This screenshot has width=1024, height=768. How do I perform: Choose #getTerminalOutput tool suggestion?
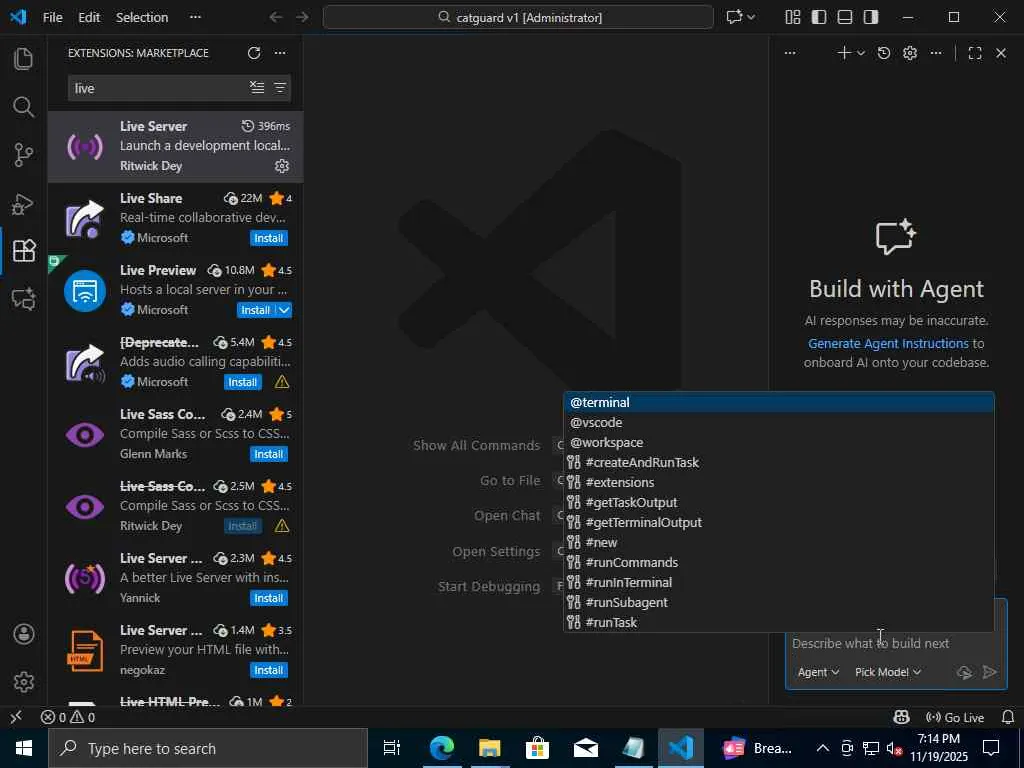(x=778, y=522)
